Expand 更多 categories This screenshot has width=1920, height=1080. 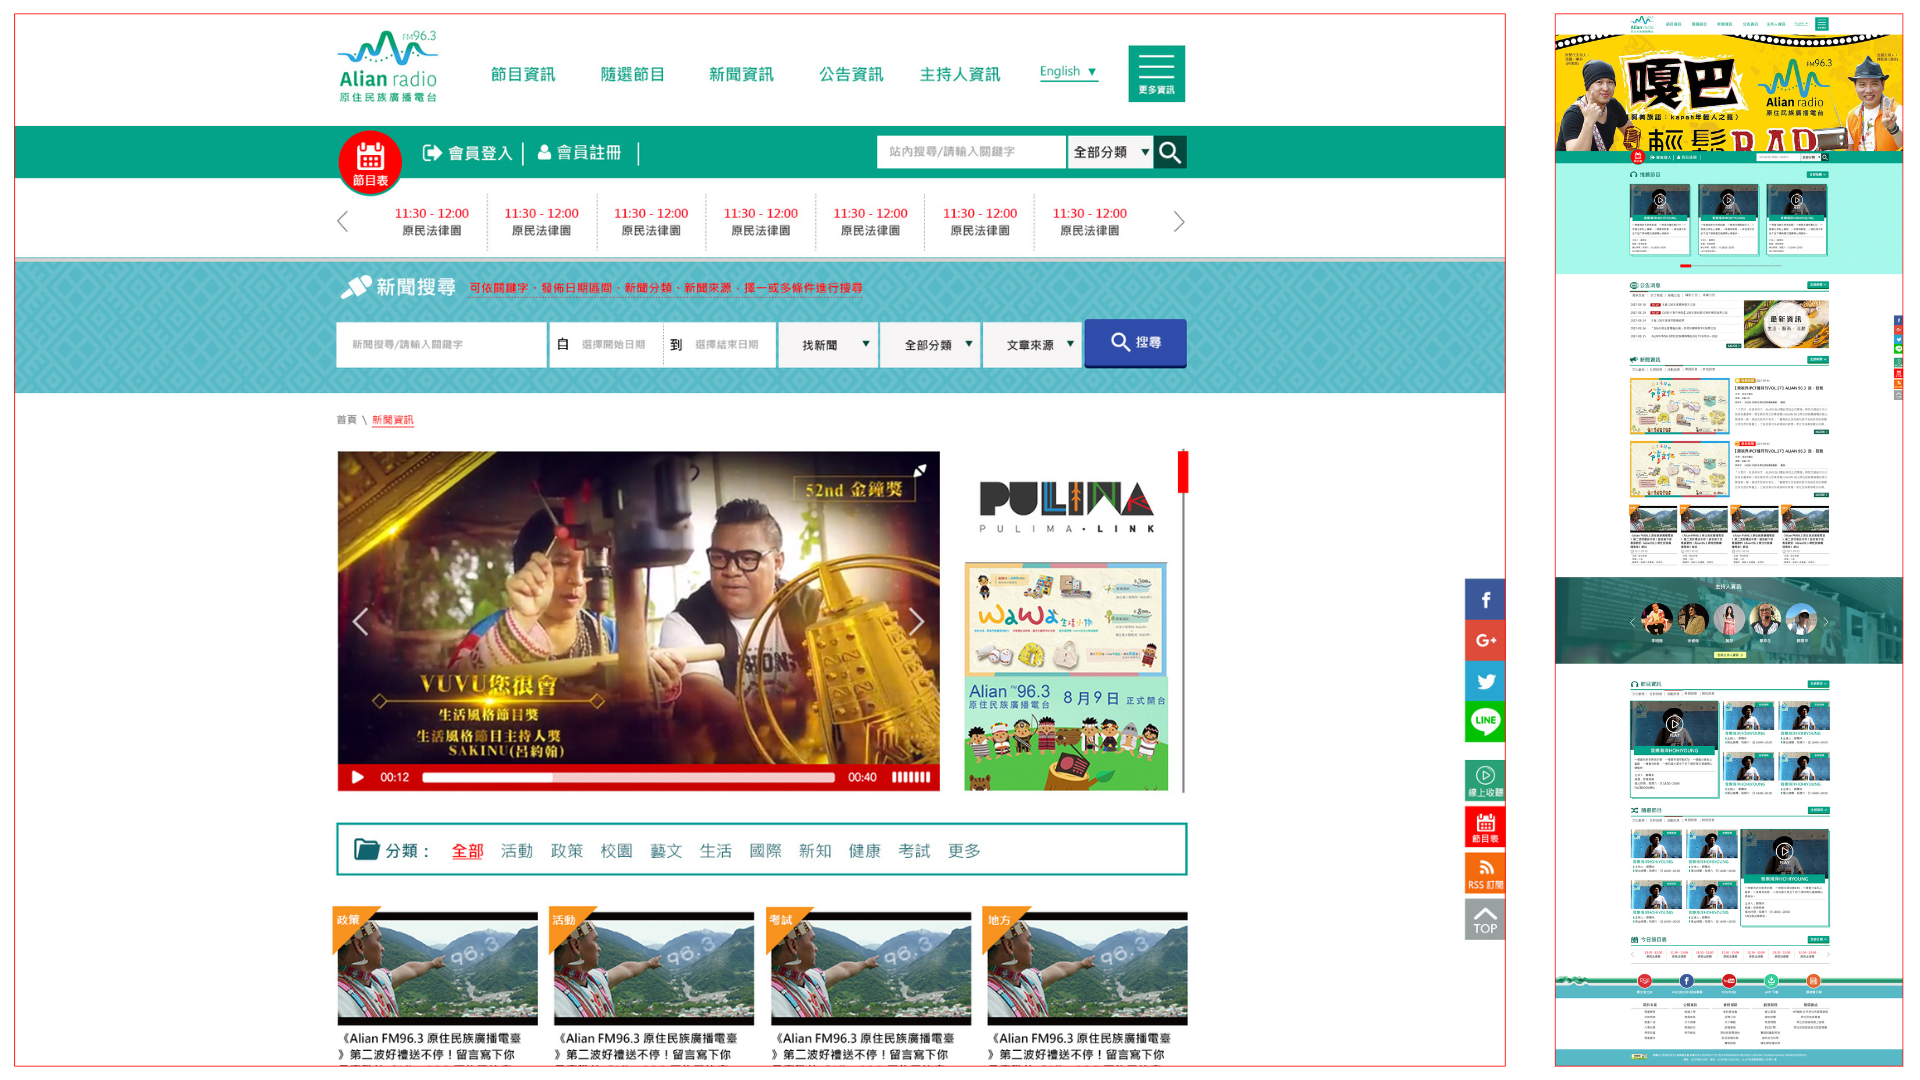[964, 851]
